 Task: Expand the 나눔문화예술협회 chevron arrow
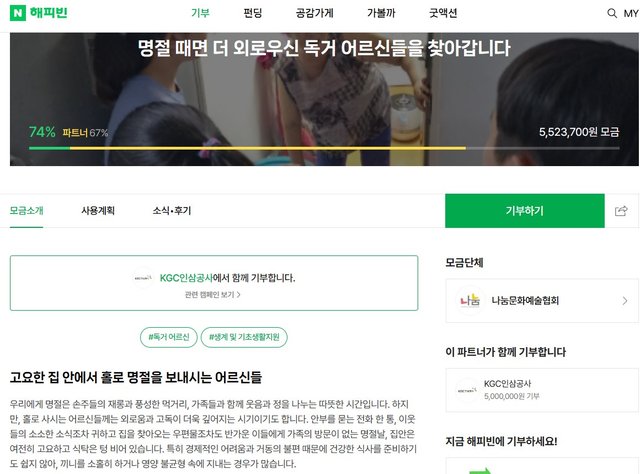click(x=624, y=301)
